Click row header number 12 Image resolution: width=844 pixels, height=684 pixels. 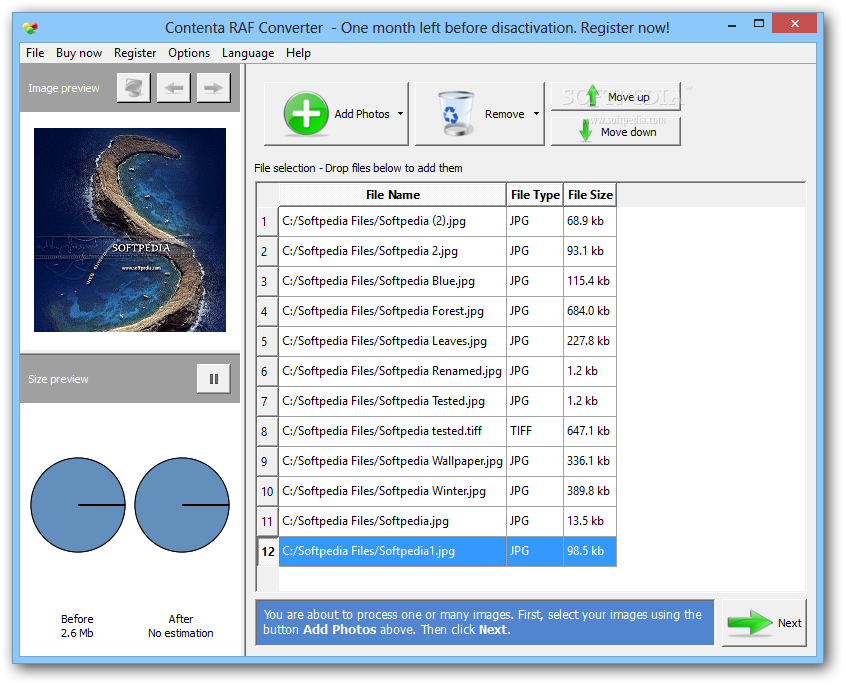(x=268, y=551)
